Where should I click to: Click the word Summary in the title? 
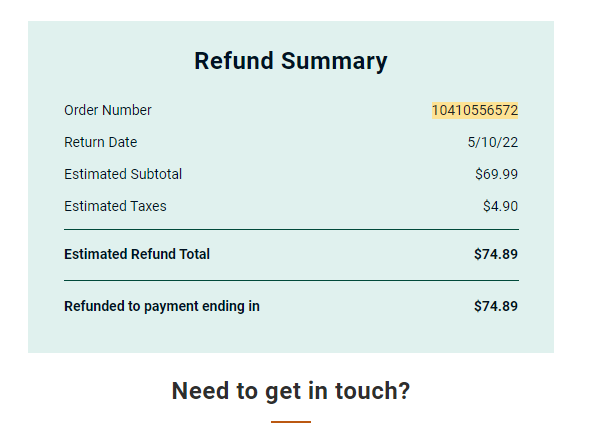pyautogui.click(x=334, y=61)
